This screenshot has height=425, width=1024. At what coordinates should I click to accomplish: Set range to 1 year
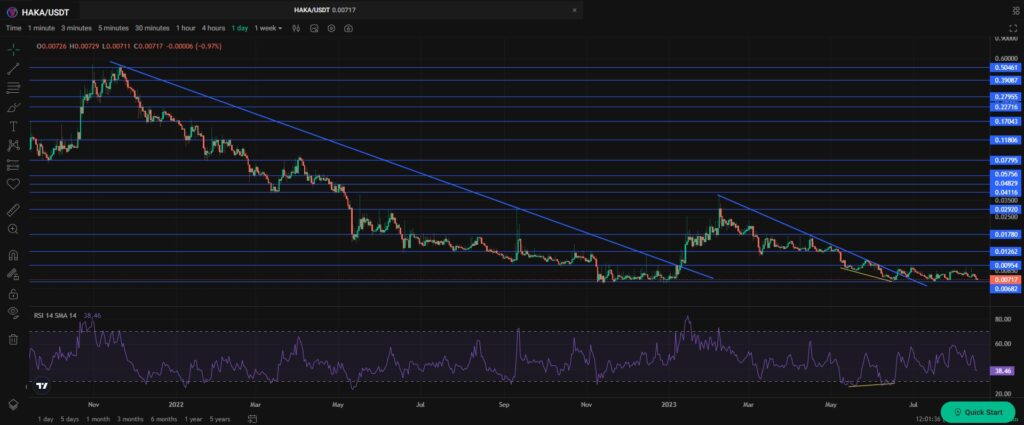193,419
